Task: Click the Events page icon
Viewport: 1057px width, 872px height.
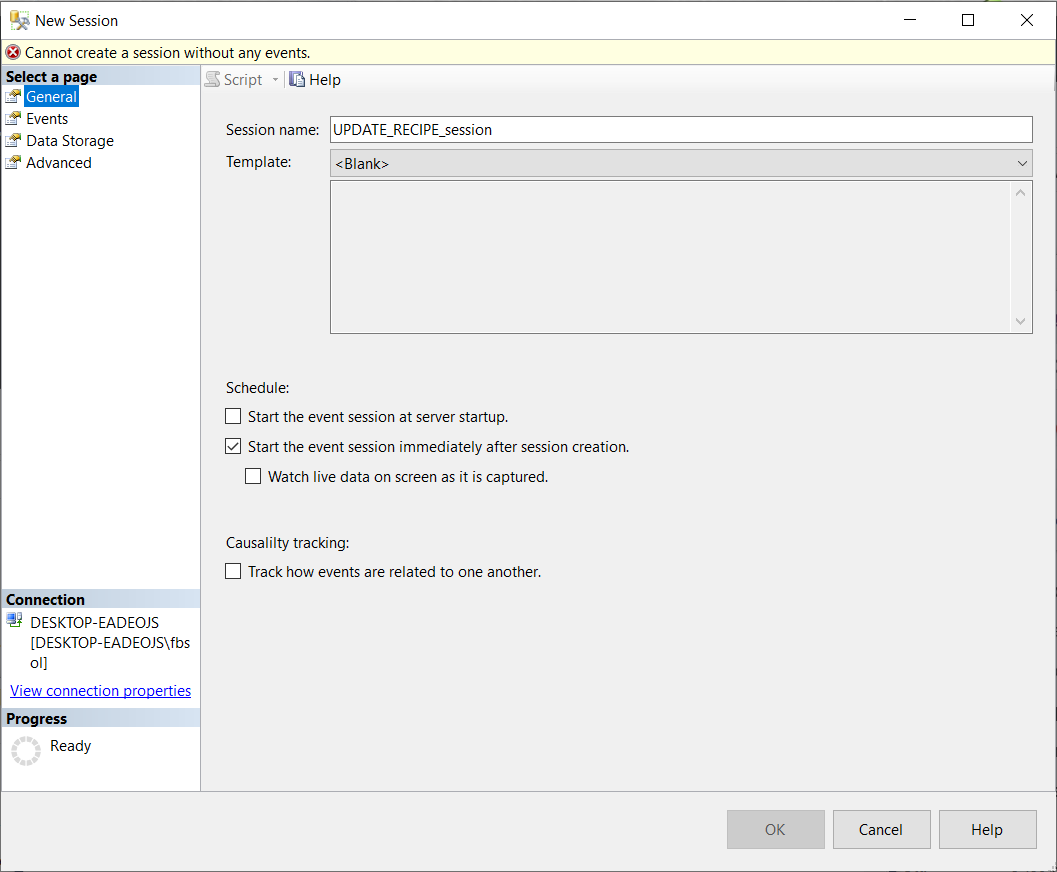Action: pos(13,119)
